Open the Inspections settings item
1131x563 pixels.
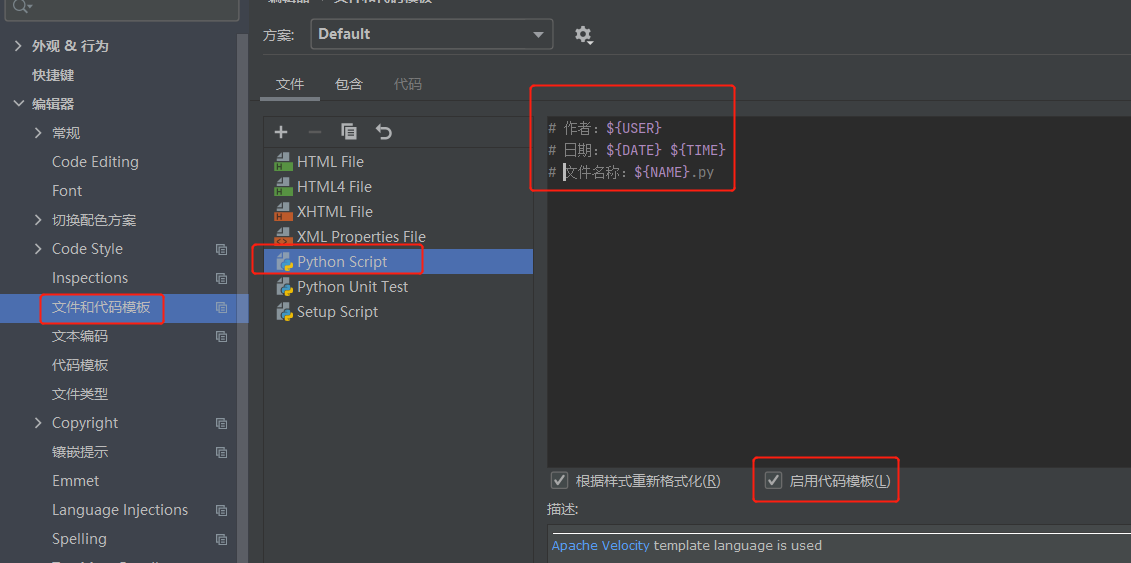pos(89,278)
